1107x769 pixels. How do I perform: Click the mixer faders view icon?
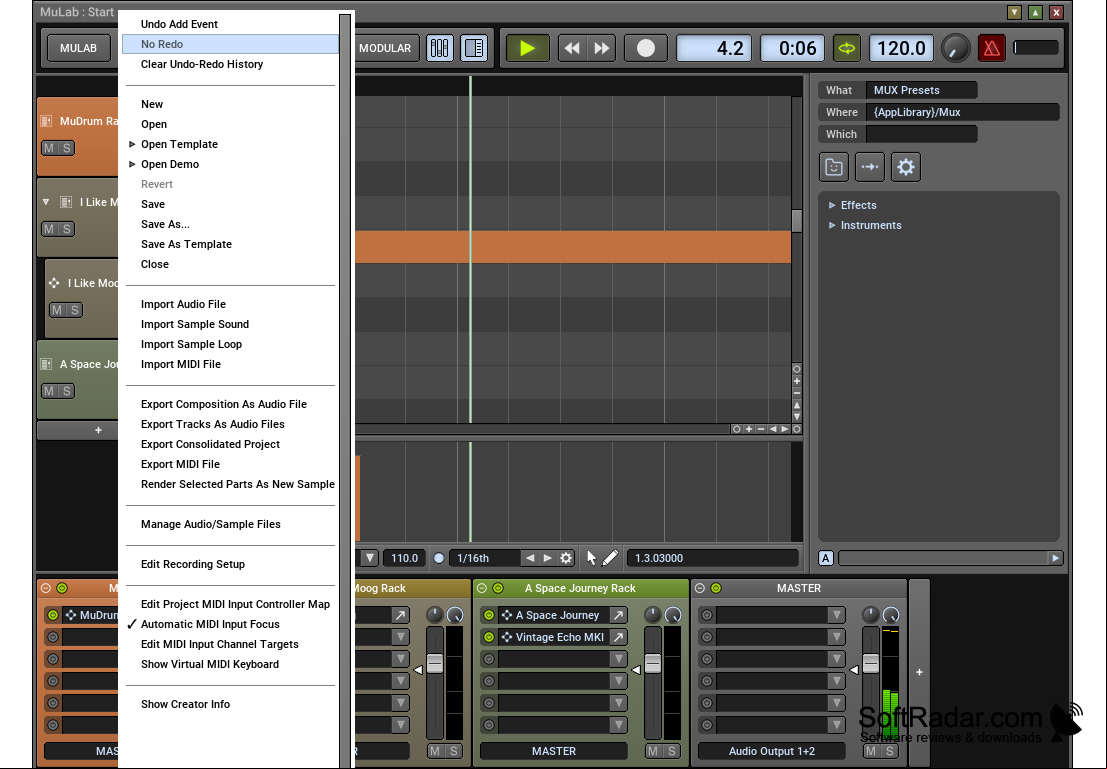[x=439, y=48]
